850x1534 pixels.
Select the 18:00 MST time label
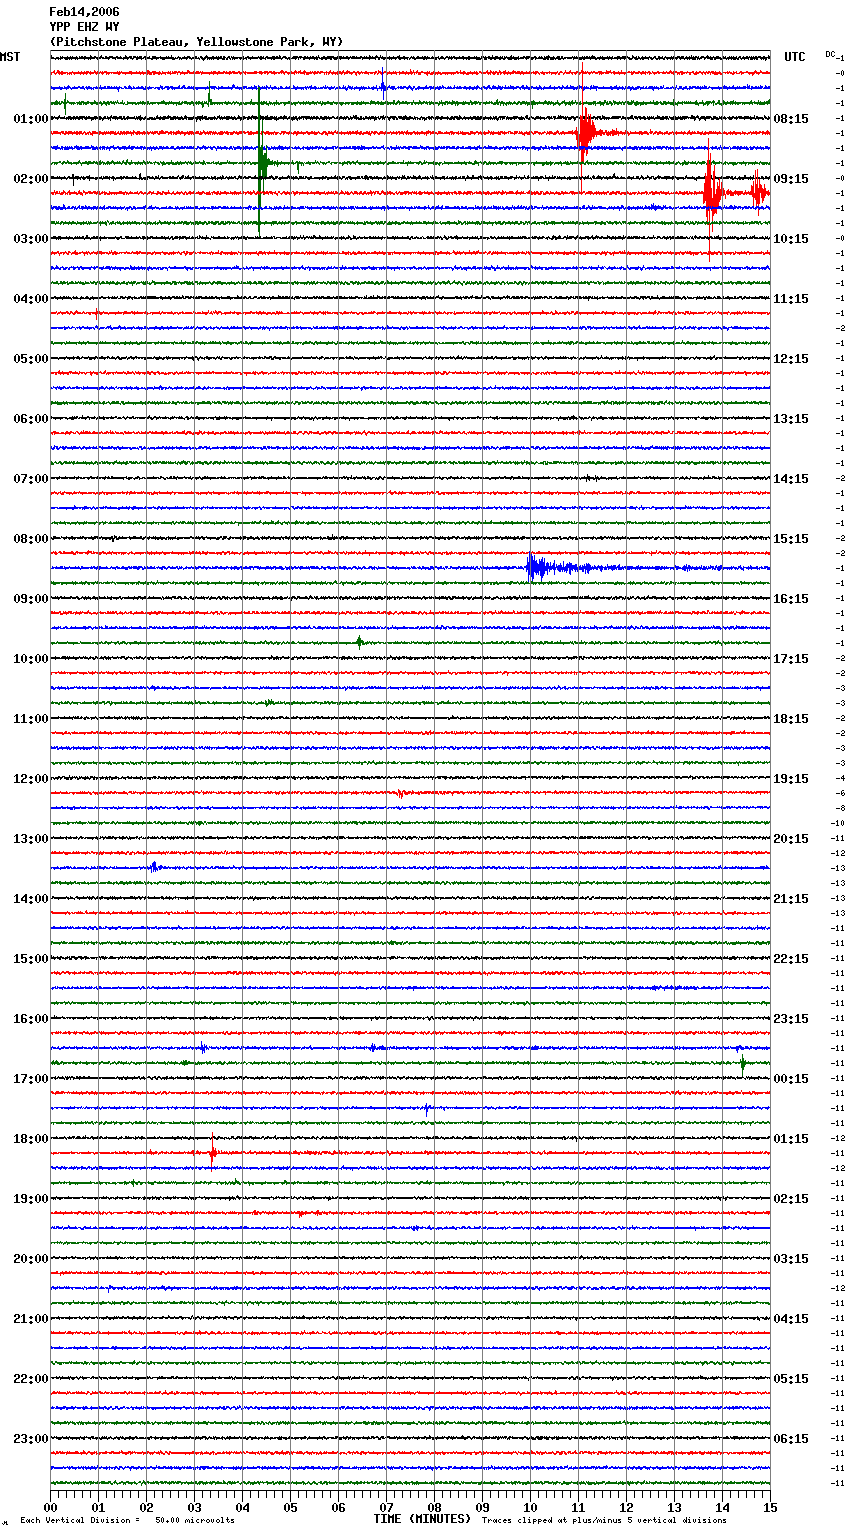tap(31, 1139)
